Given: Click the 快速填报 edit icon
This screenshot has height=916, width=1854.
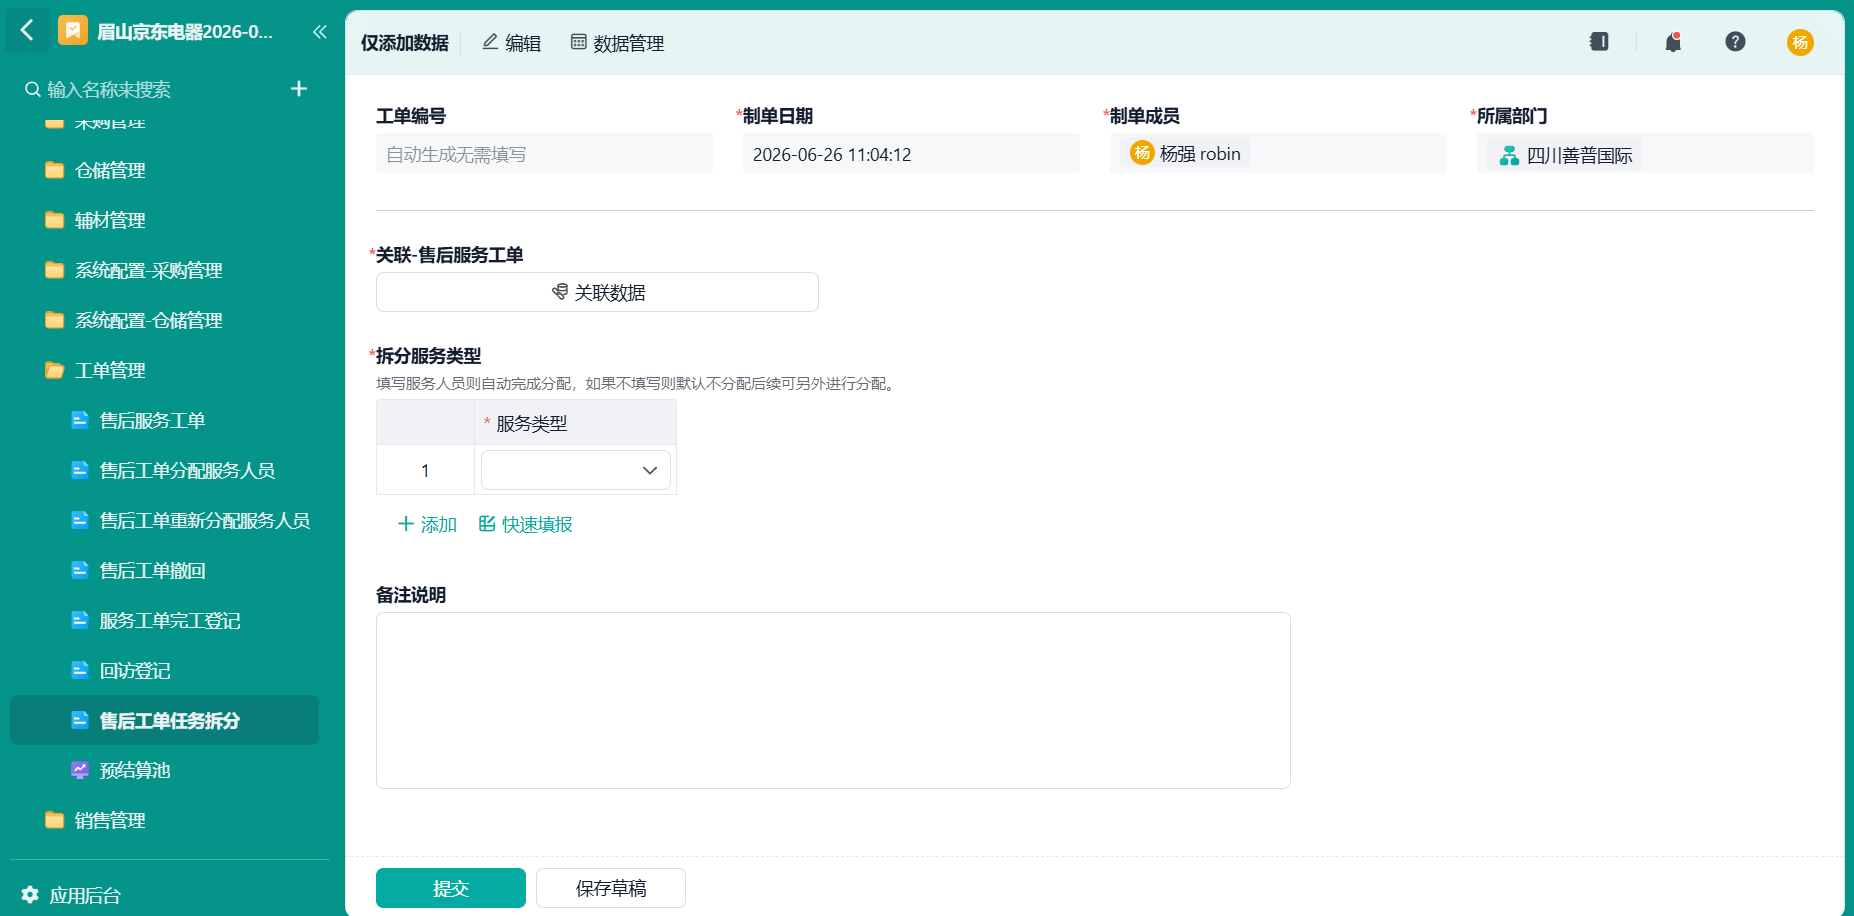Looking at the screenshot, I should tap(487, 524).
